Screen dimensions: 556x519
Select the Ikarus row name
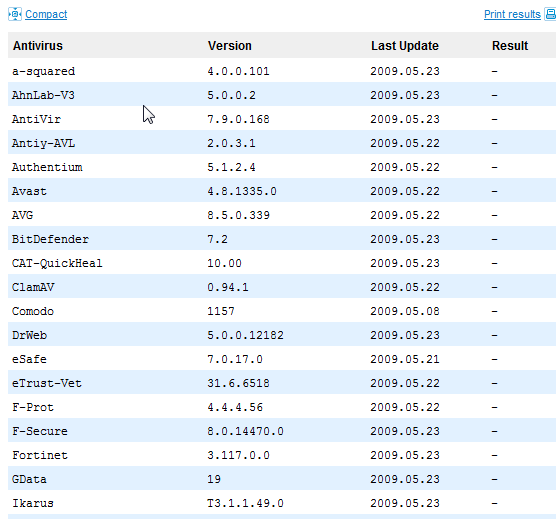coord(33,503)
